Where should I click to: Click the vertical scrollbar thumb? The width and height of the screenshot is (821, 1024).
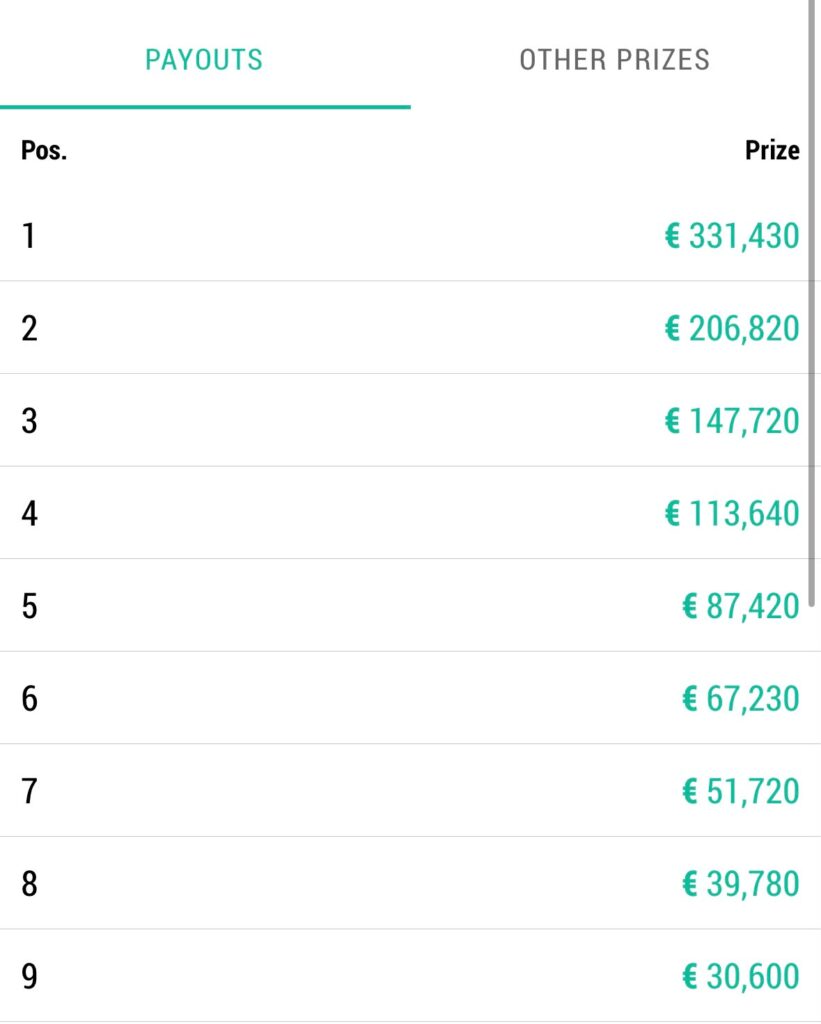pos(811,304)
